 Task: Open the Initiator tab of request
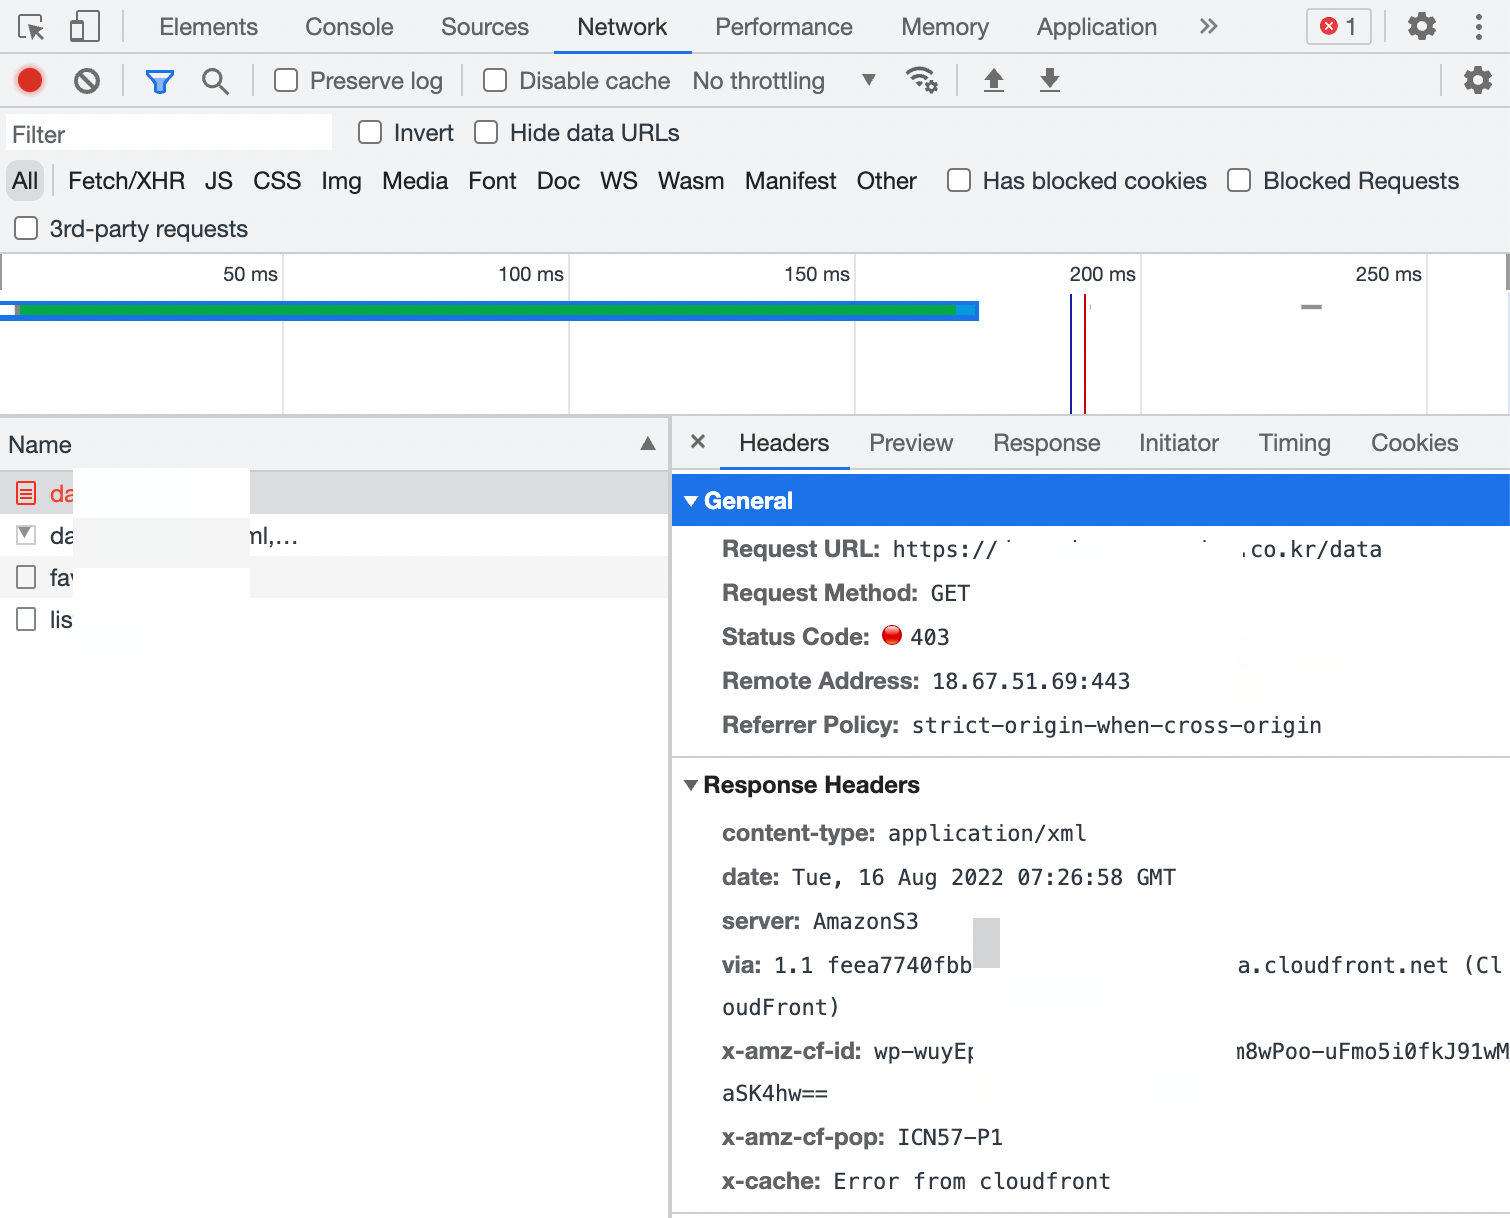[1179, 443]
